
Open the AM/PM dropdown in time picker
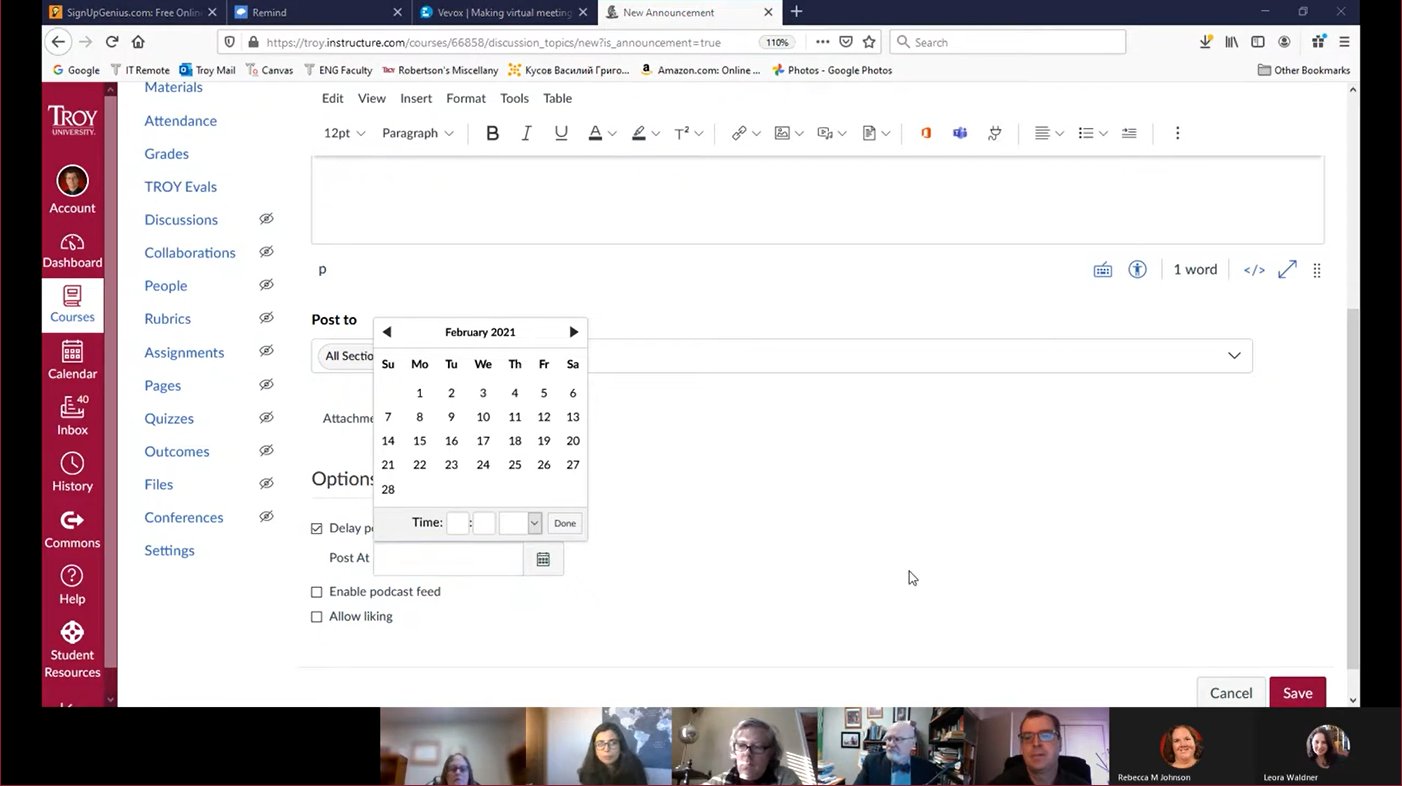click(521, 523)
